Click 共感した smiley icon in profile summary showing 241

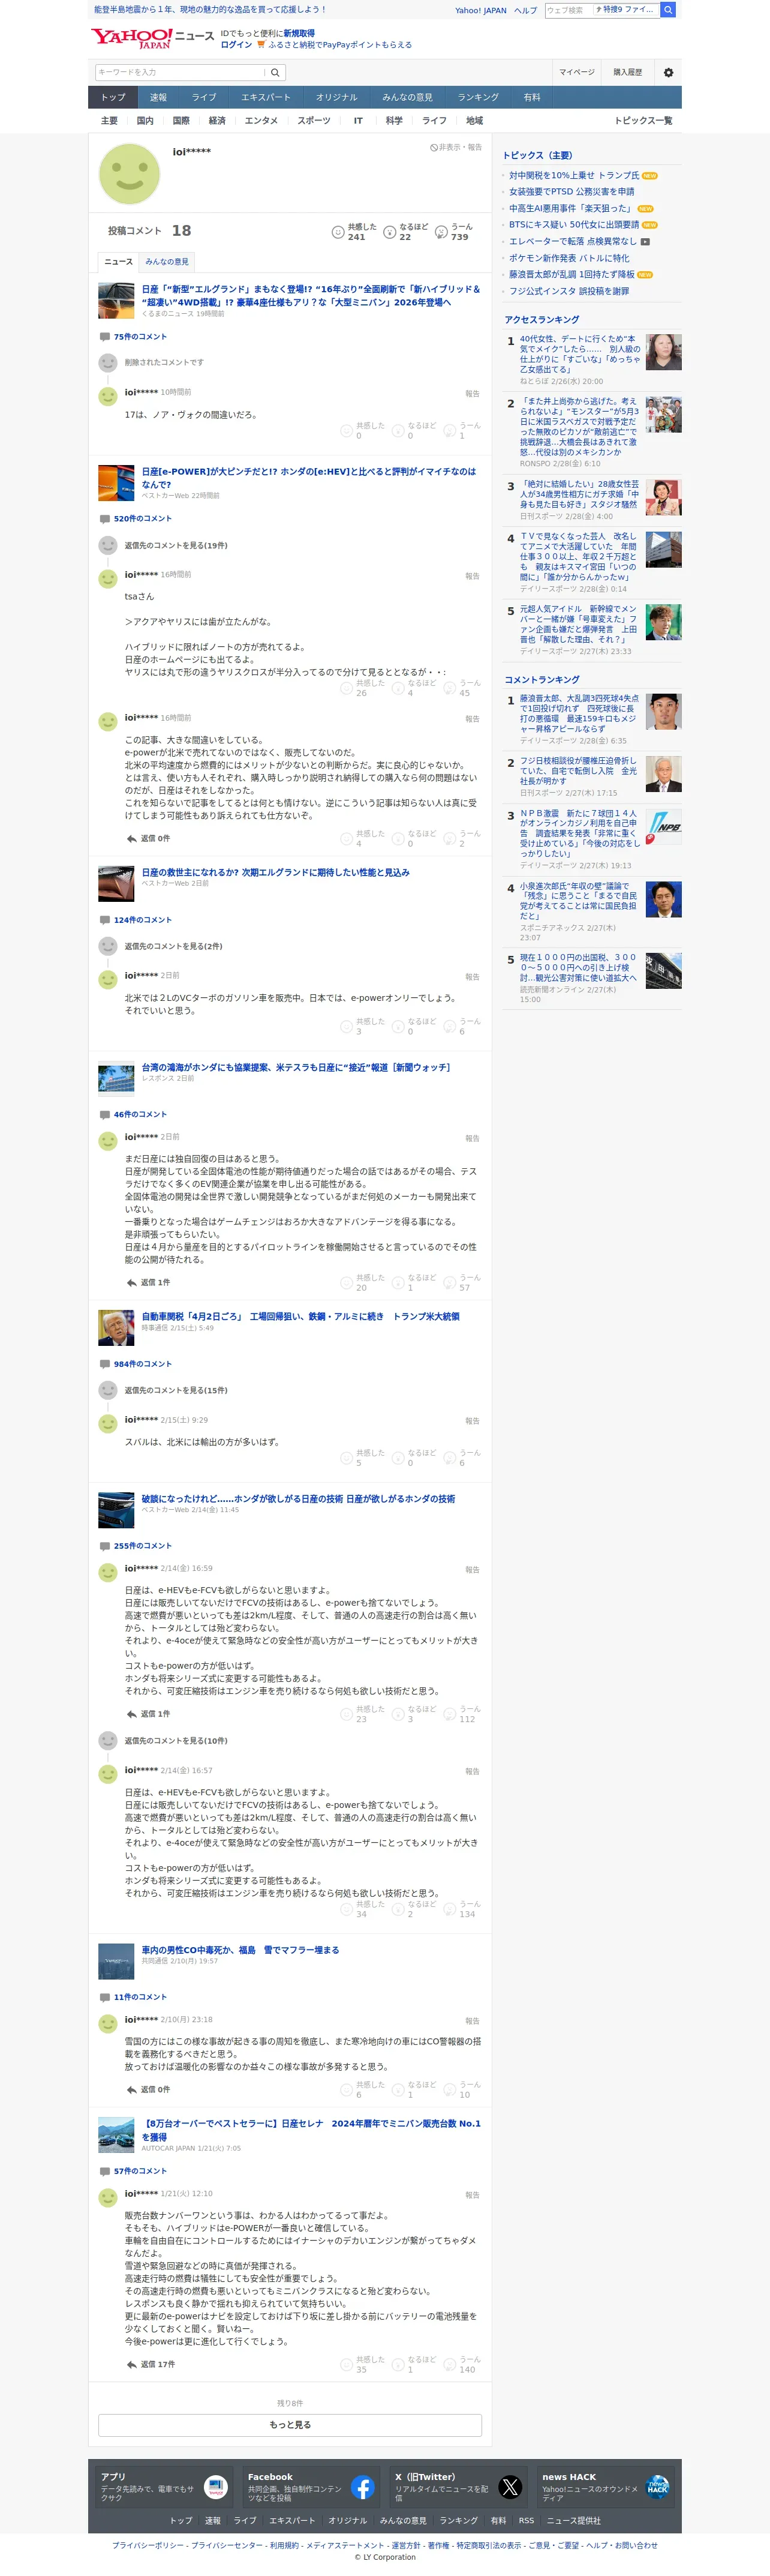point(338,232)
